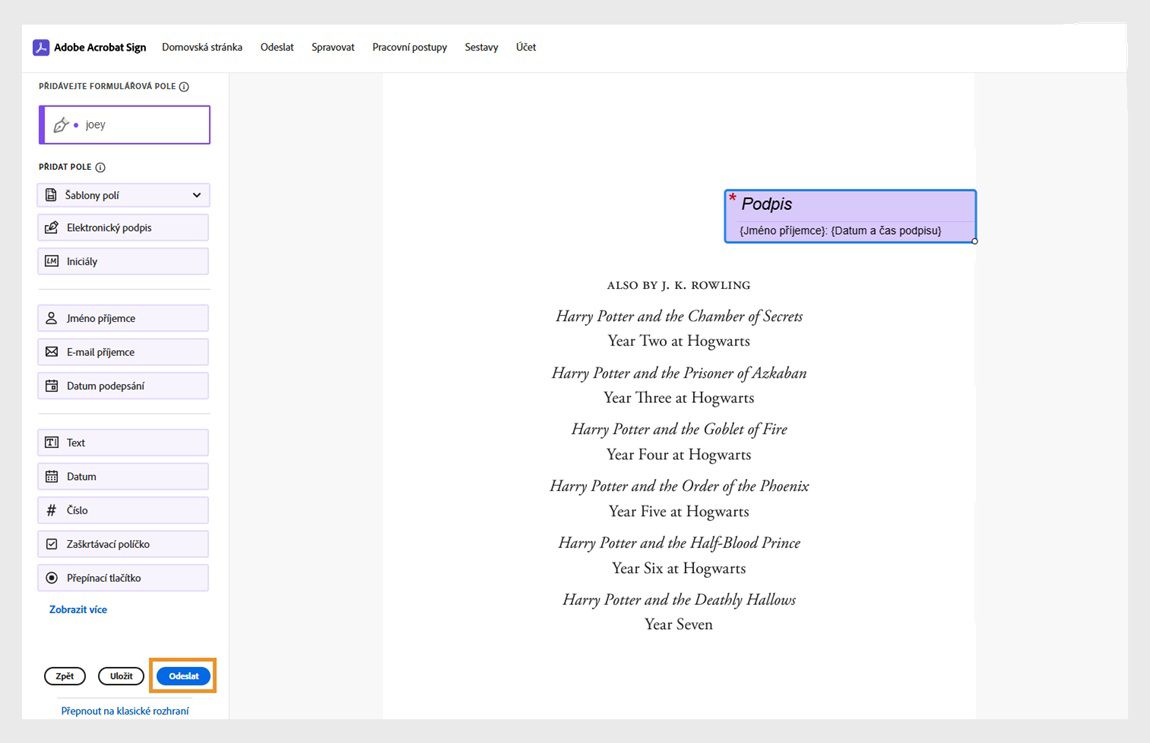1150x743 pixels.
Task: Click the "ALSO BY J. K. ROWLING" heading
Action: 678,285
